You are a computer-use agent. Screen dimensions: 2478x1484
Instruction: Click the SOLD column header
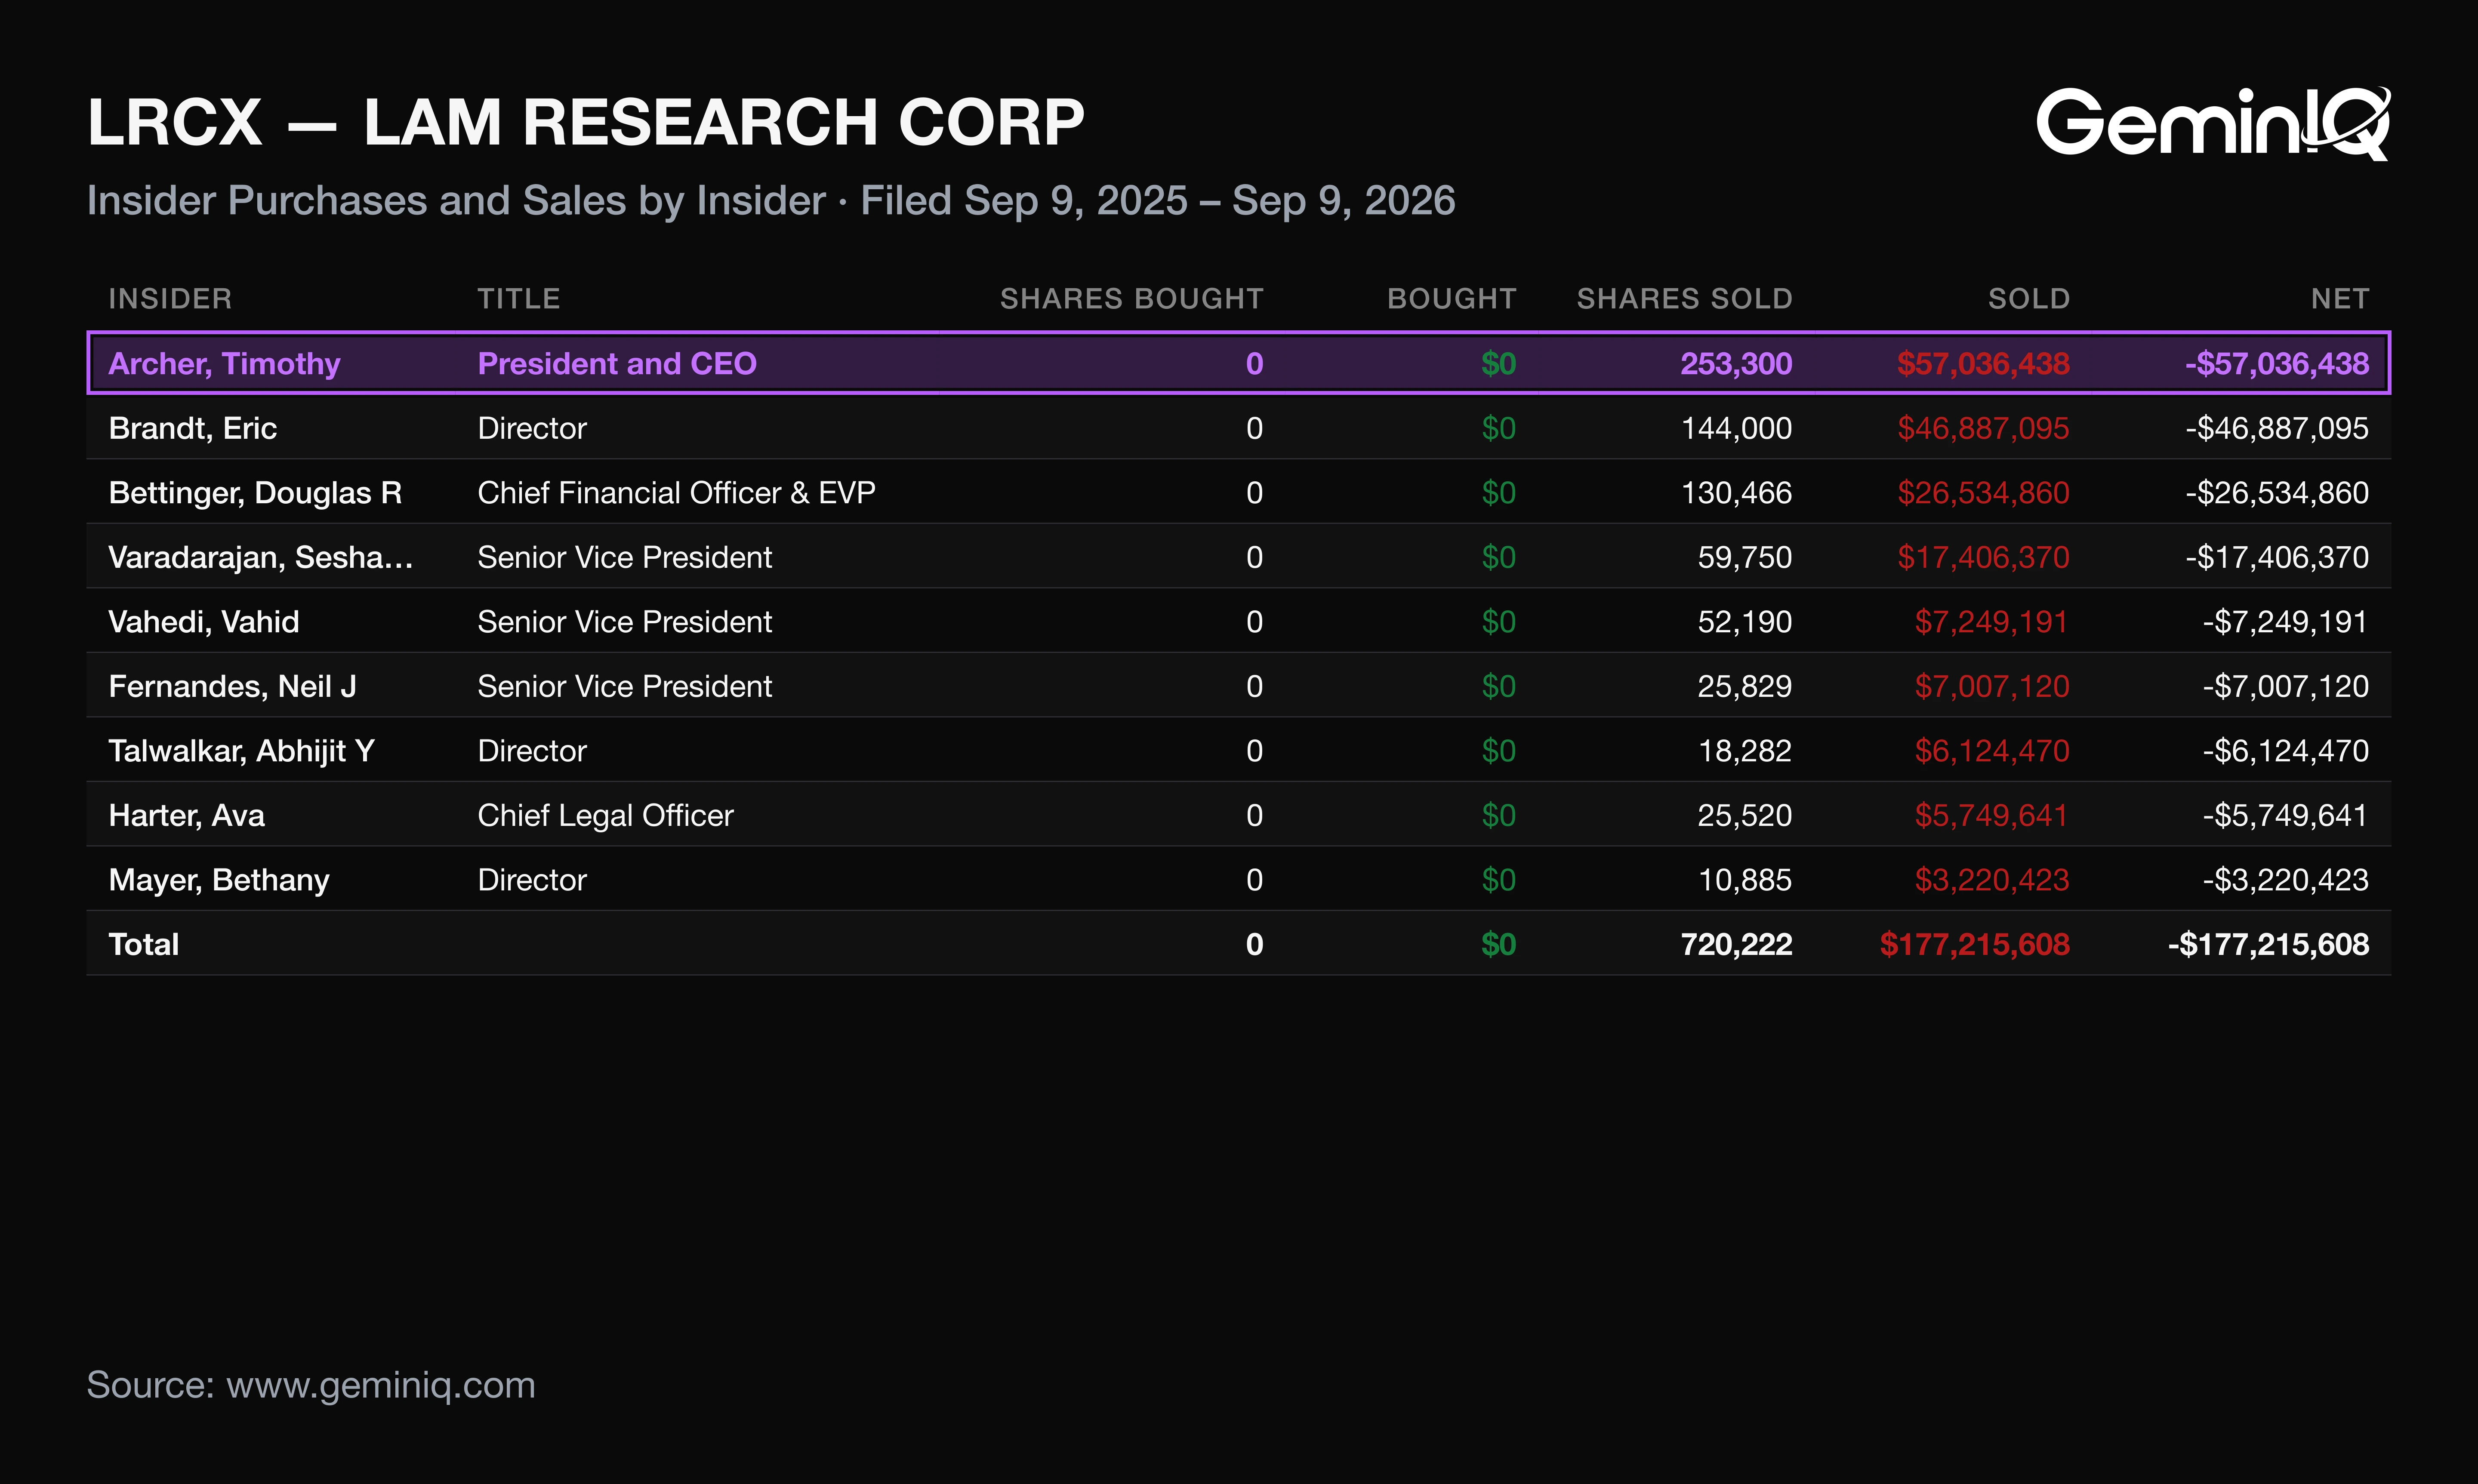point(2028,298)
